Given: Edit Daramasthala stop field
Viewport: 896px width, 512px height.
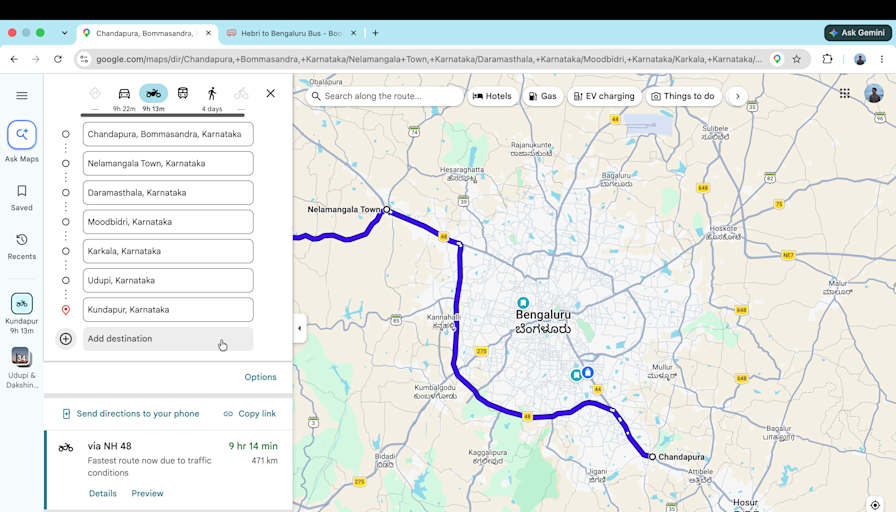Looking at the screenshot, I should click(168, 193).
